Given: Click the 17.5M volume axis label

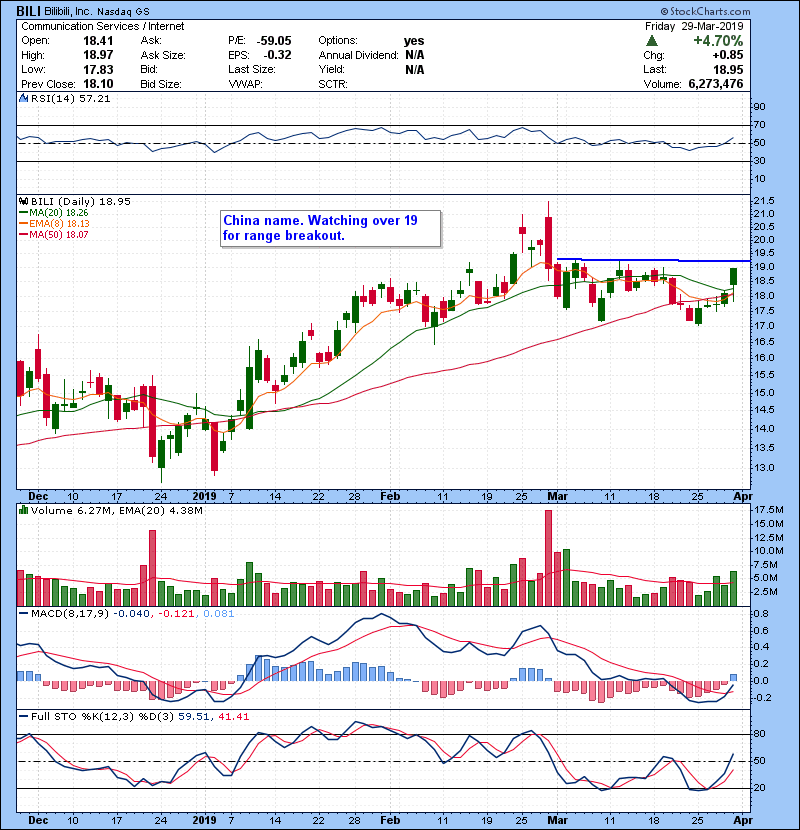Looking at the screenshot, I should click(769, 510).
